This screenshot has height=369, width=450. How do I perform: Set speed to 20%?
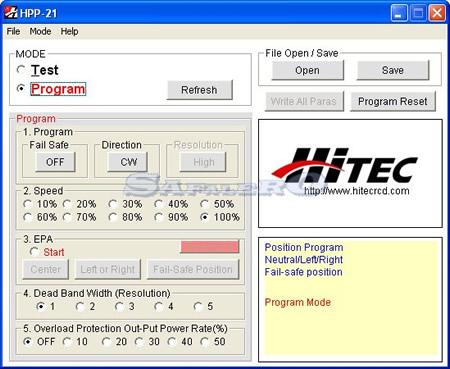pos(67,204)
